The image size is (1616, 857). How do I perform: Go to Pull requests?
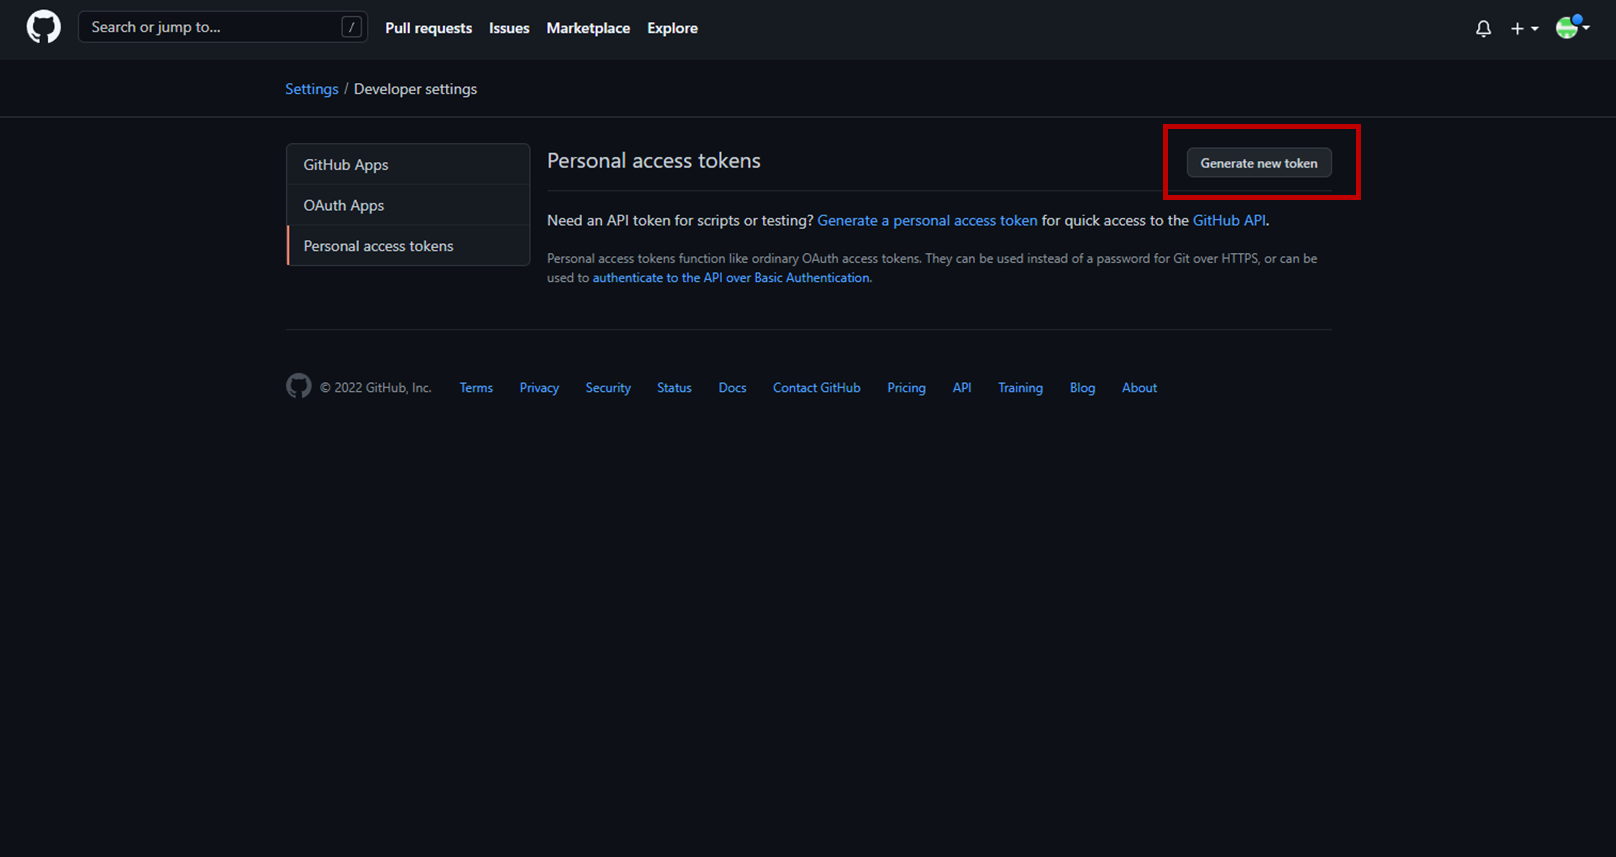point(428,28)
